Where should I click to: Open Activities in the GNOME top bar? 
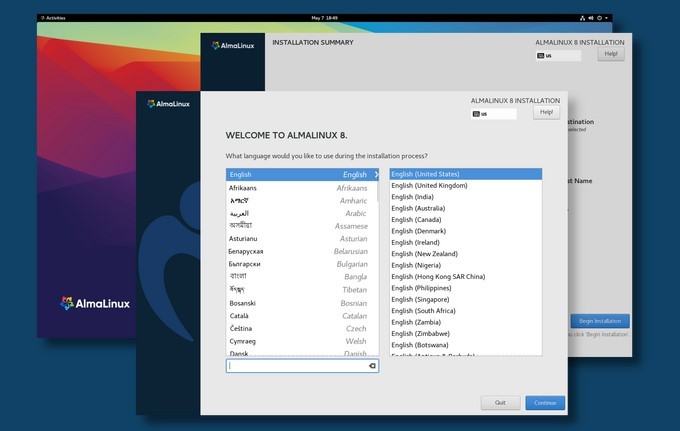tap(53, 18)
